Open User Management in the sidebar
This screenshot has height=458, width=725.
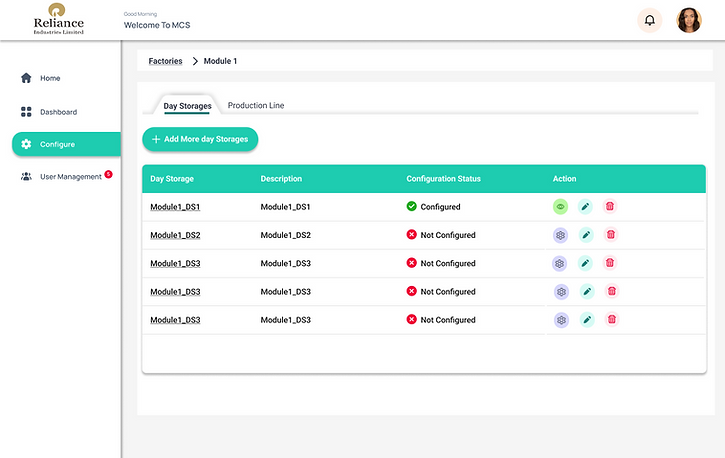pyautogui.click(x=66, y=177)
